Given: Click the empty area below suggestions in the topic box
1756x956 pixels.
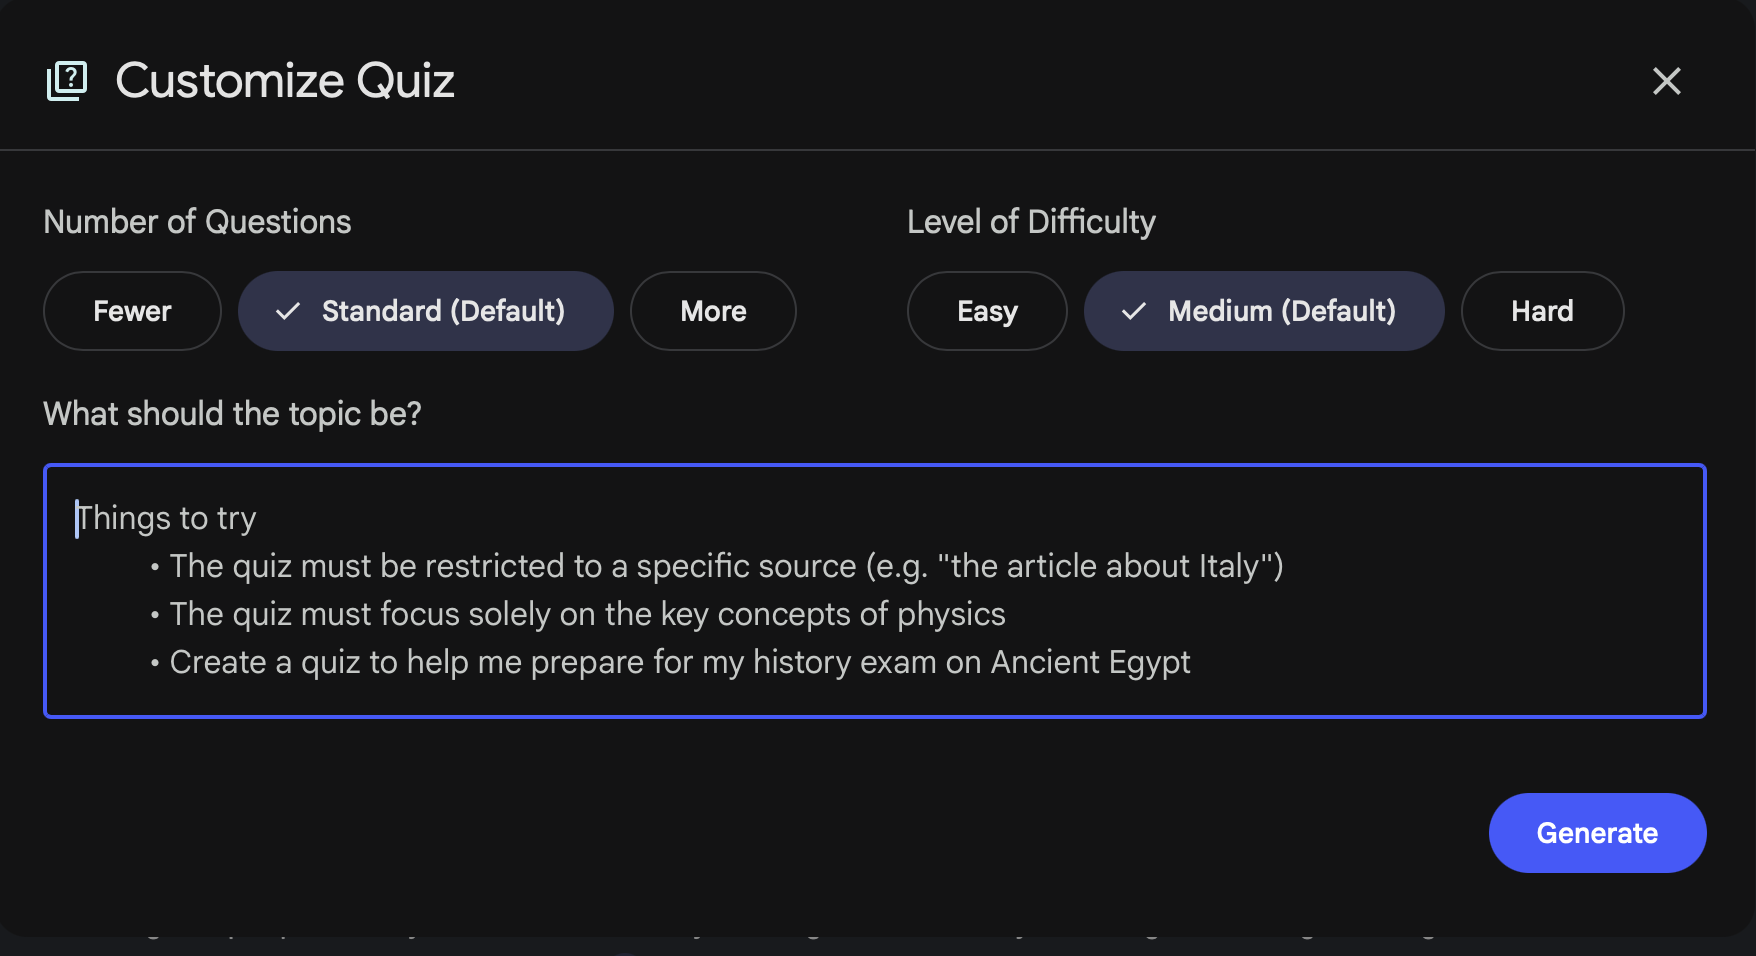Looking at the screenshot, I should 874,698.
